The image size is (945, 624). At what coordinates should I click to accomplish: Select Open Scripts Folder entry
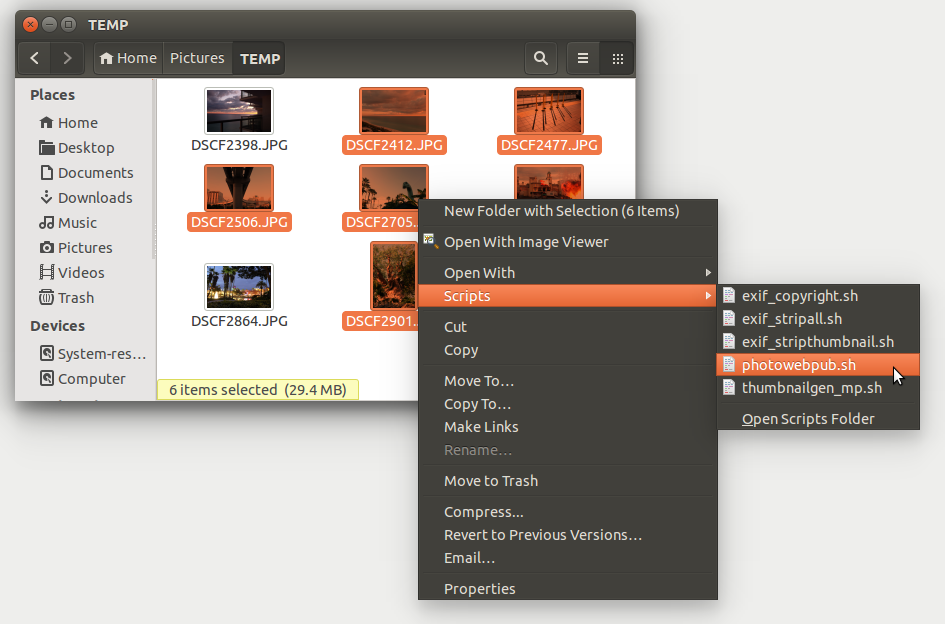point(808,419)
